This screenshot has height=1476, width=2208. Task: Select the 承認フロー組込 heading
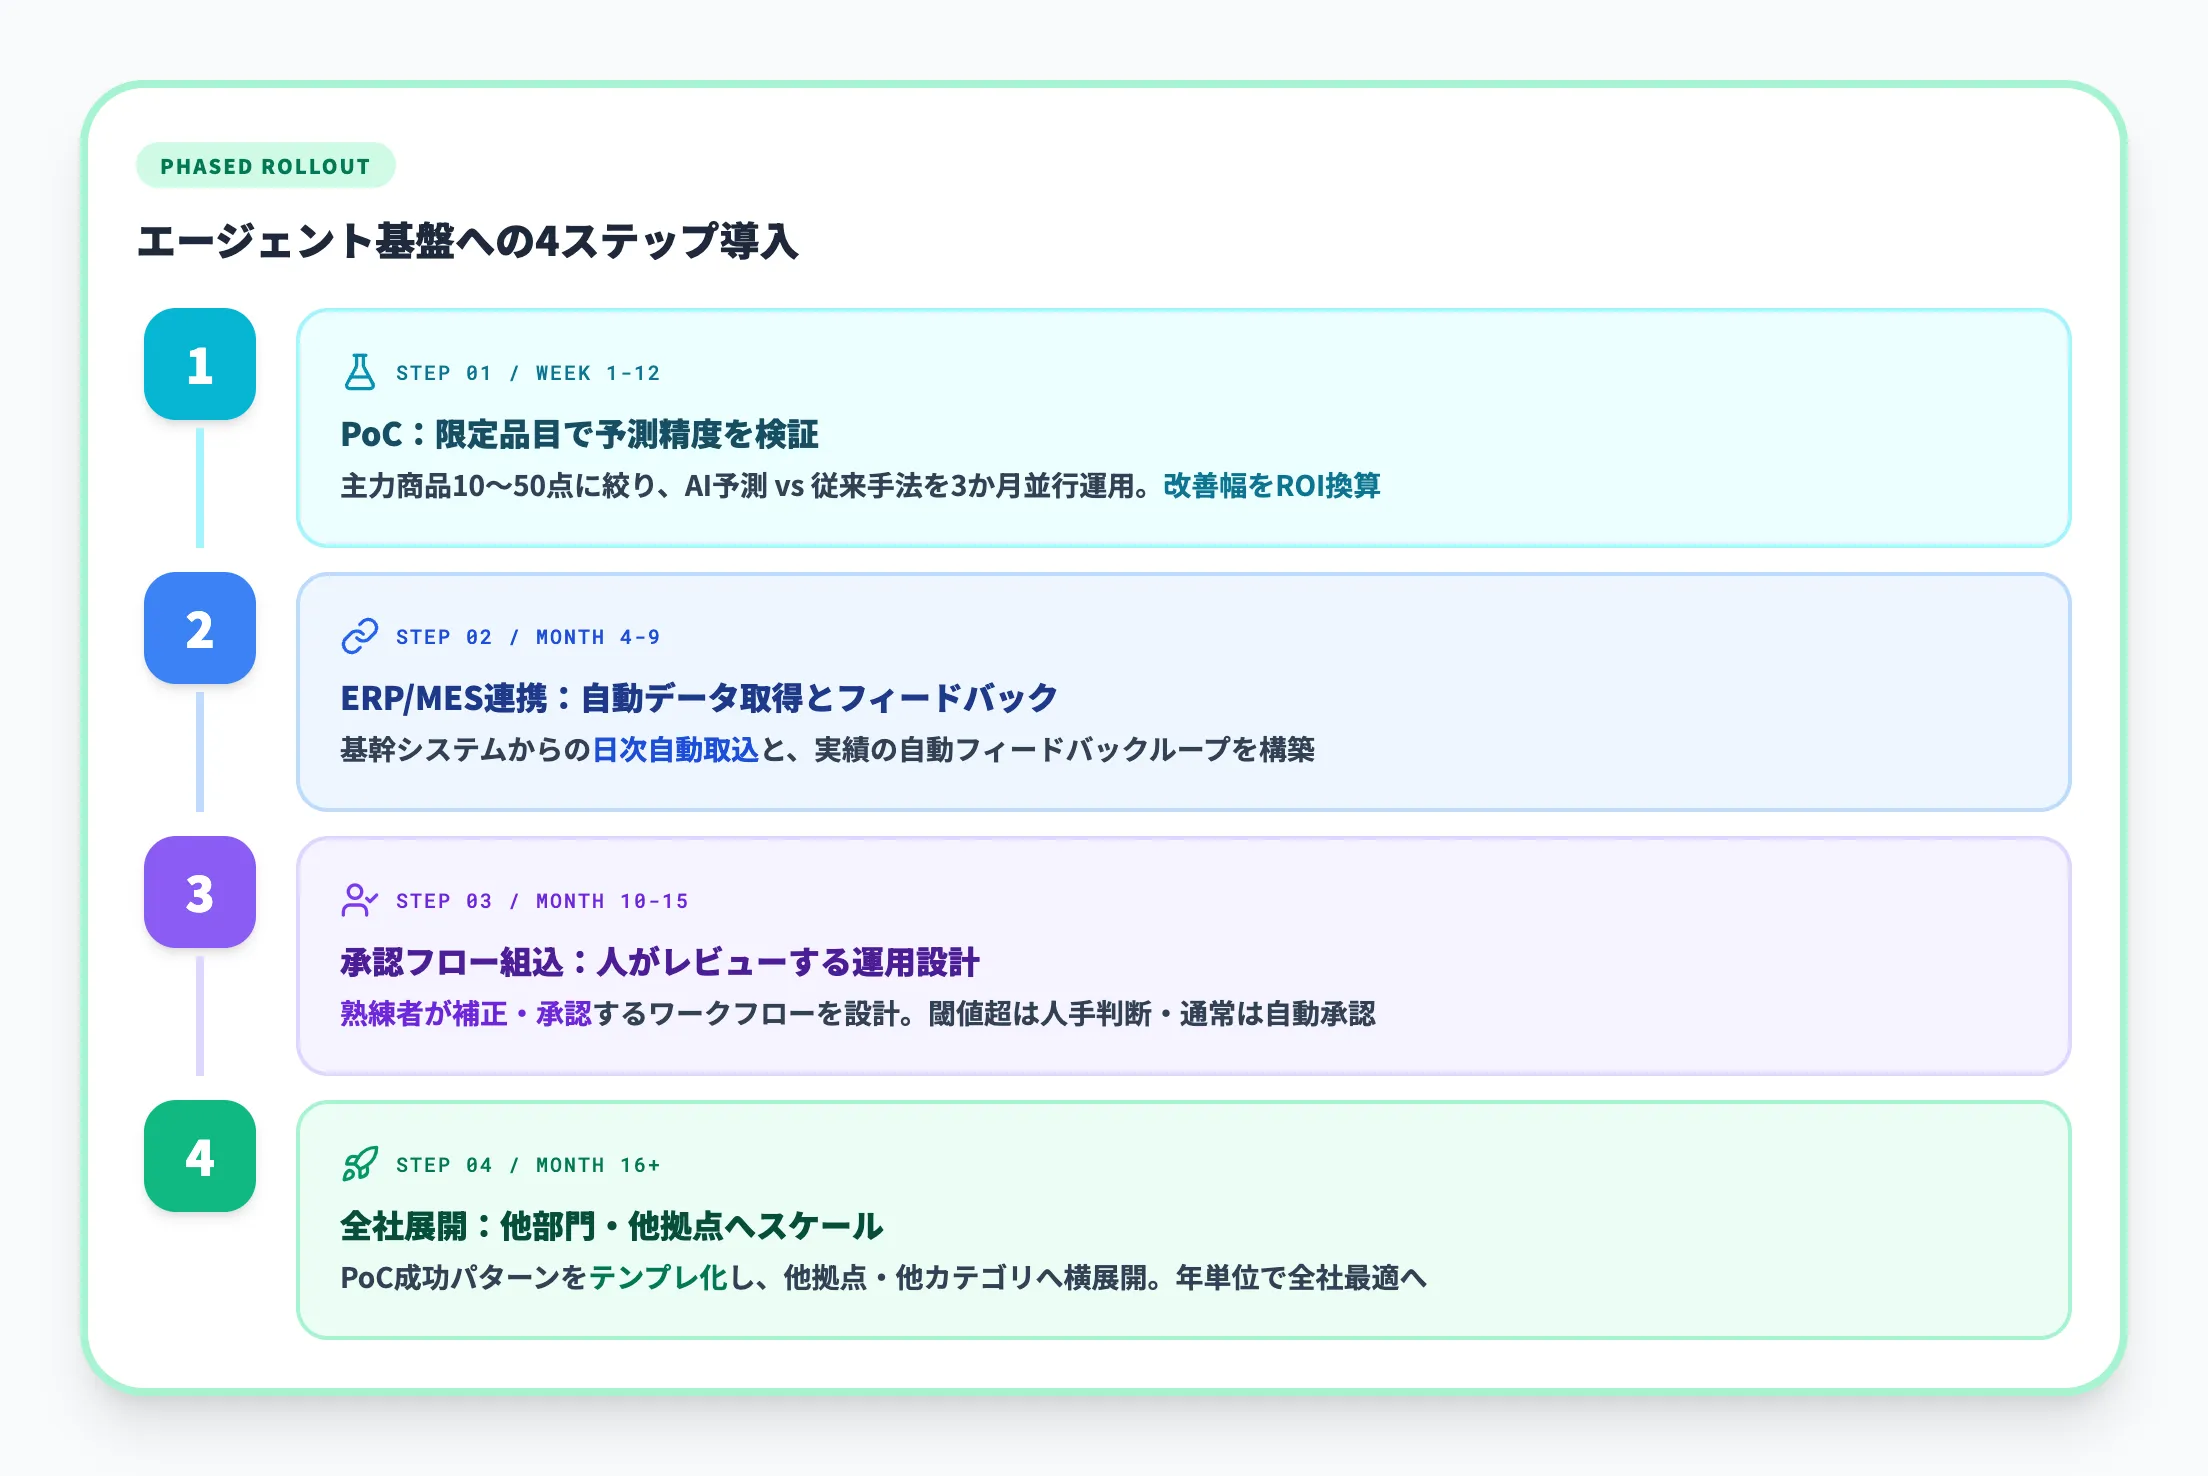click(660, 961)
